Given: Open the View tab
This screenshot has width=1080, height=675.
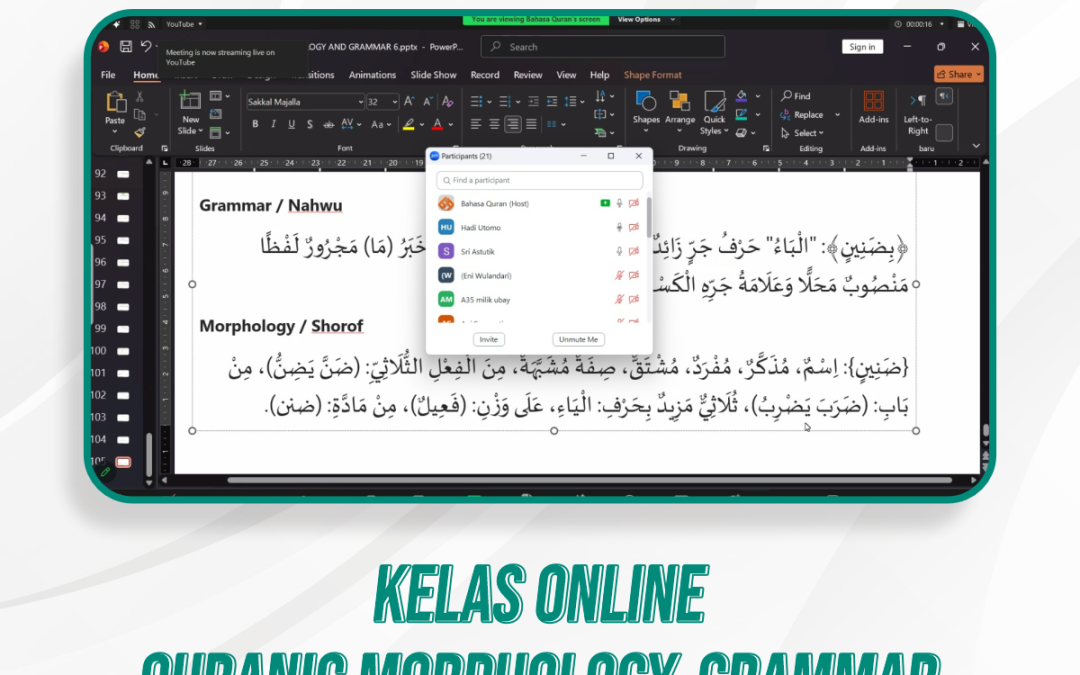Looking at the screenshot, I should pyautogui.click(x=566, y=74).
